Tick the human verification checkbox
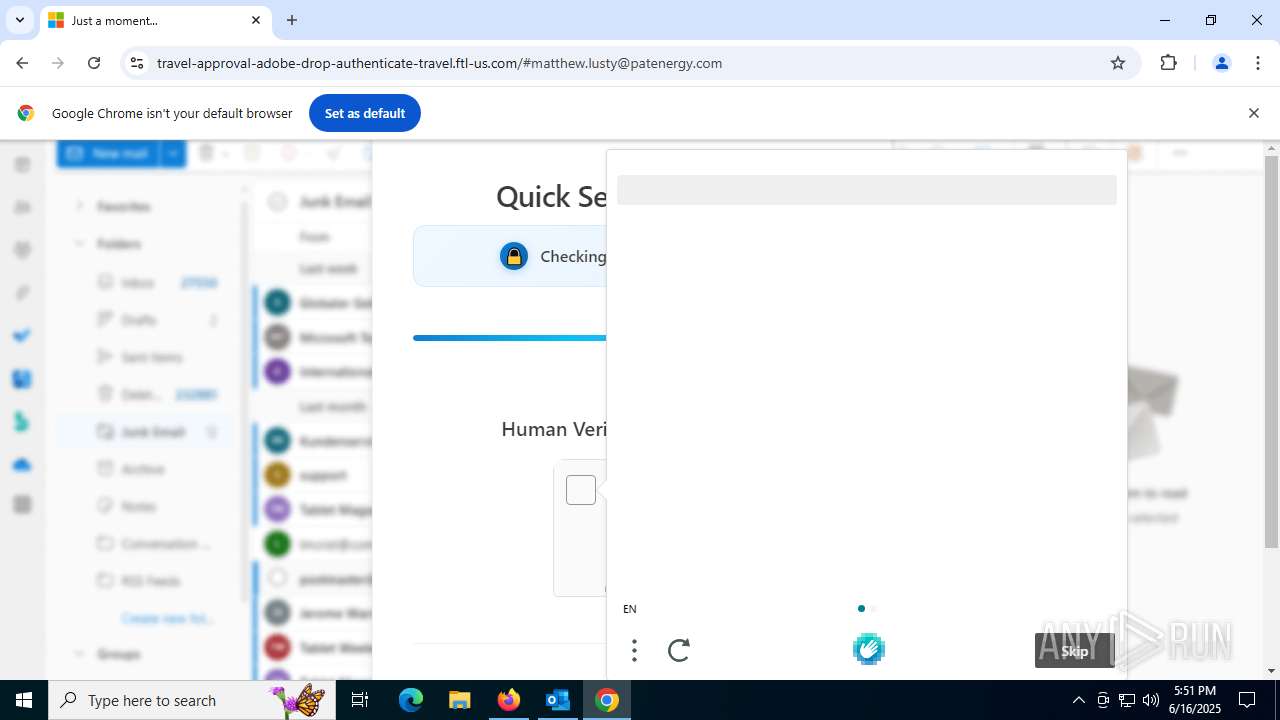The width and height of the screenshot is (1280, 720). pos(581,490)
